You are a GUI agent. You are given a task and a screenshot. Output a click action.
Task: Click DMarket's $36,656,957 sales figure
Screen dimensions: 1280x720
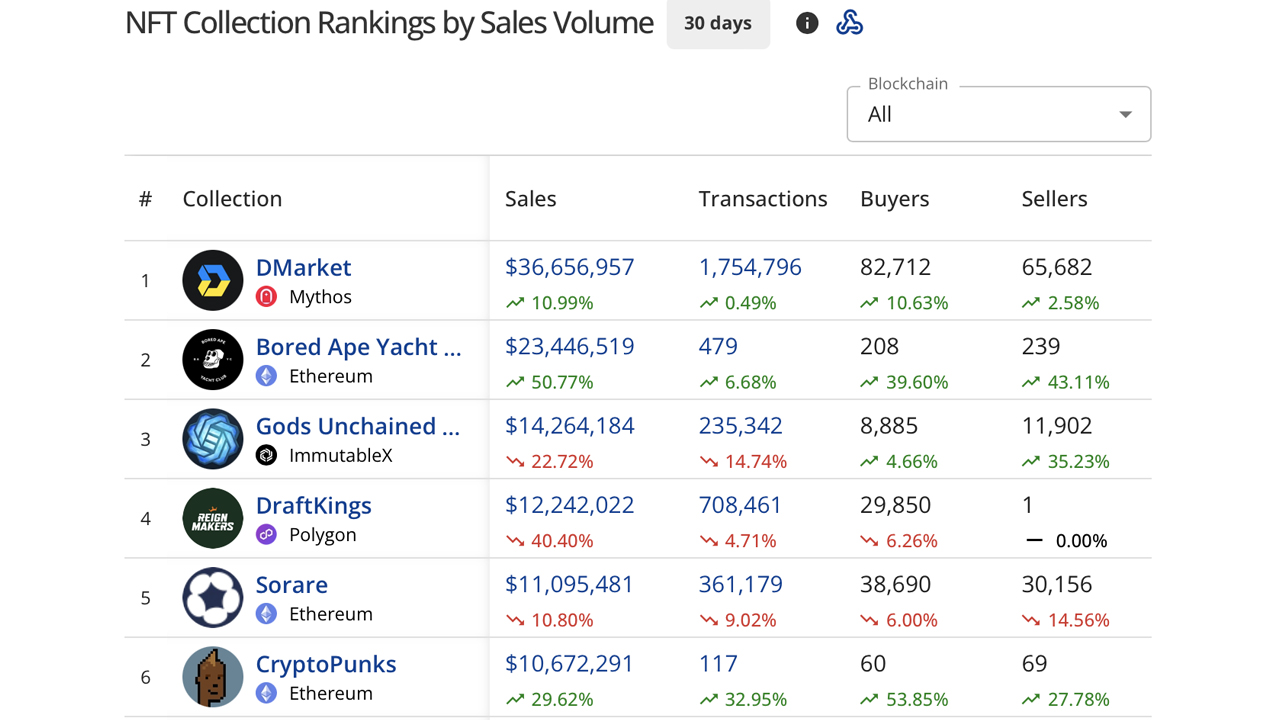[x=569, y=267]
